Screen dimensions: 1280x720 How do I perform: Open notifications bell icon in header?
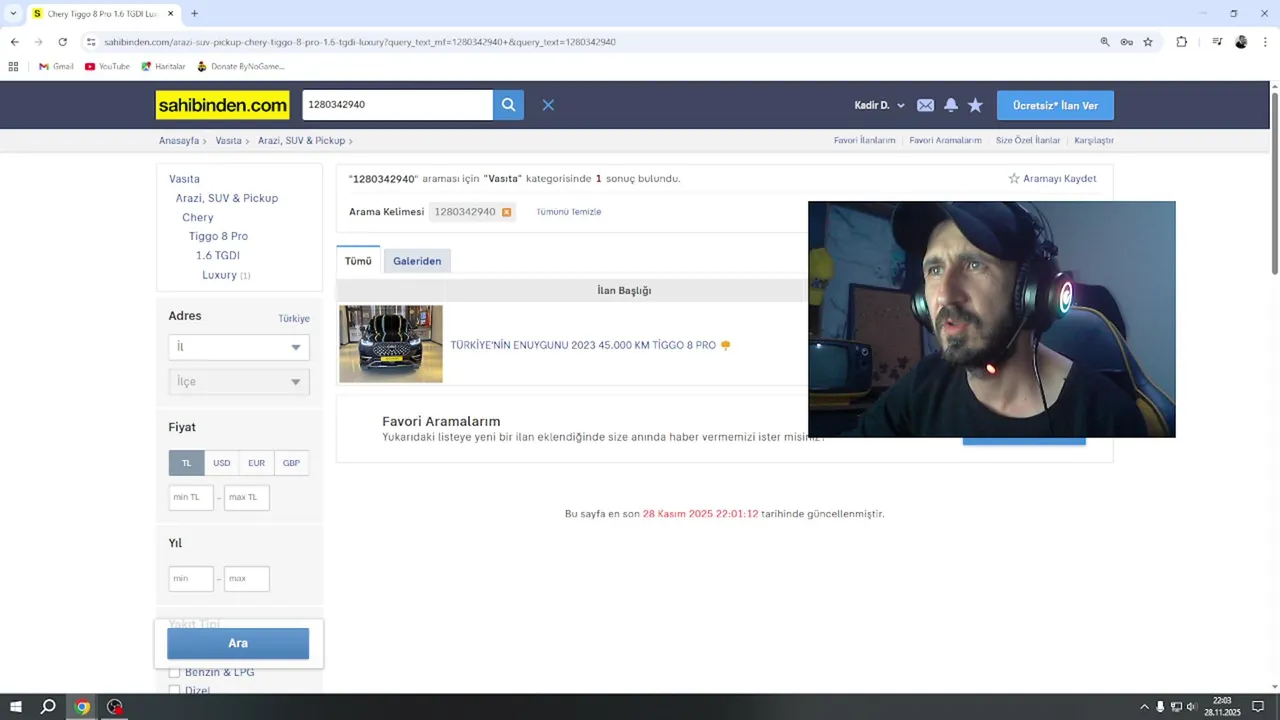pos(951,105)
